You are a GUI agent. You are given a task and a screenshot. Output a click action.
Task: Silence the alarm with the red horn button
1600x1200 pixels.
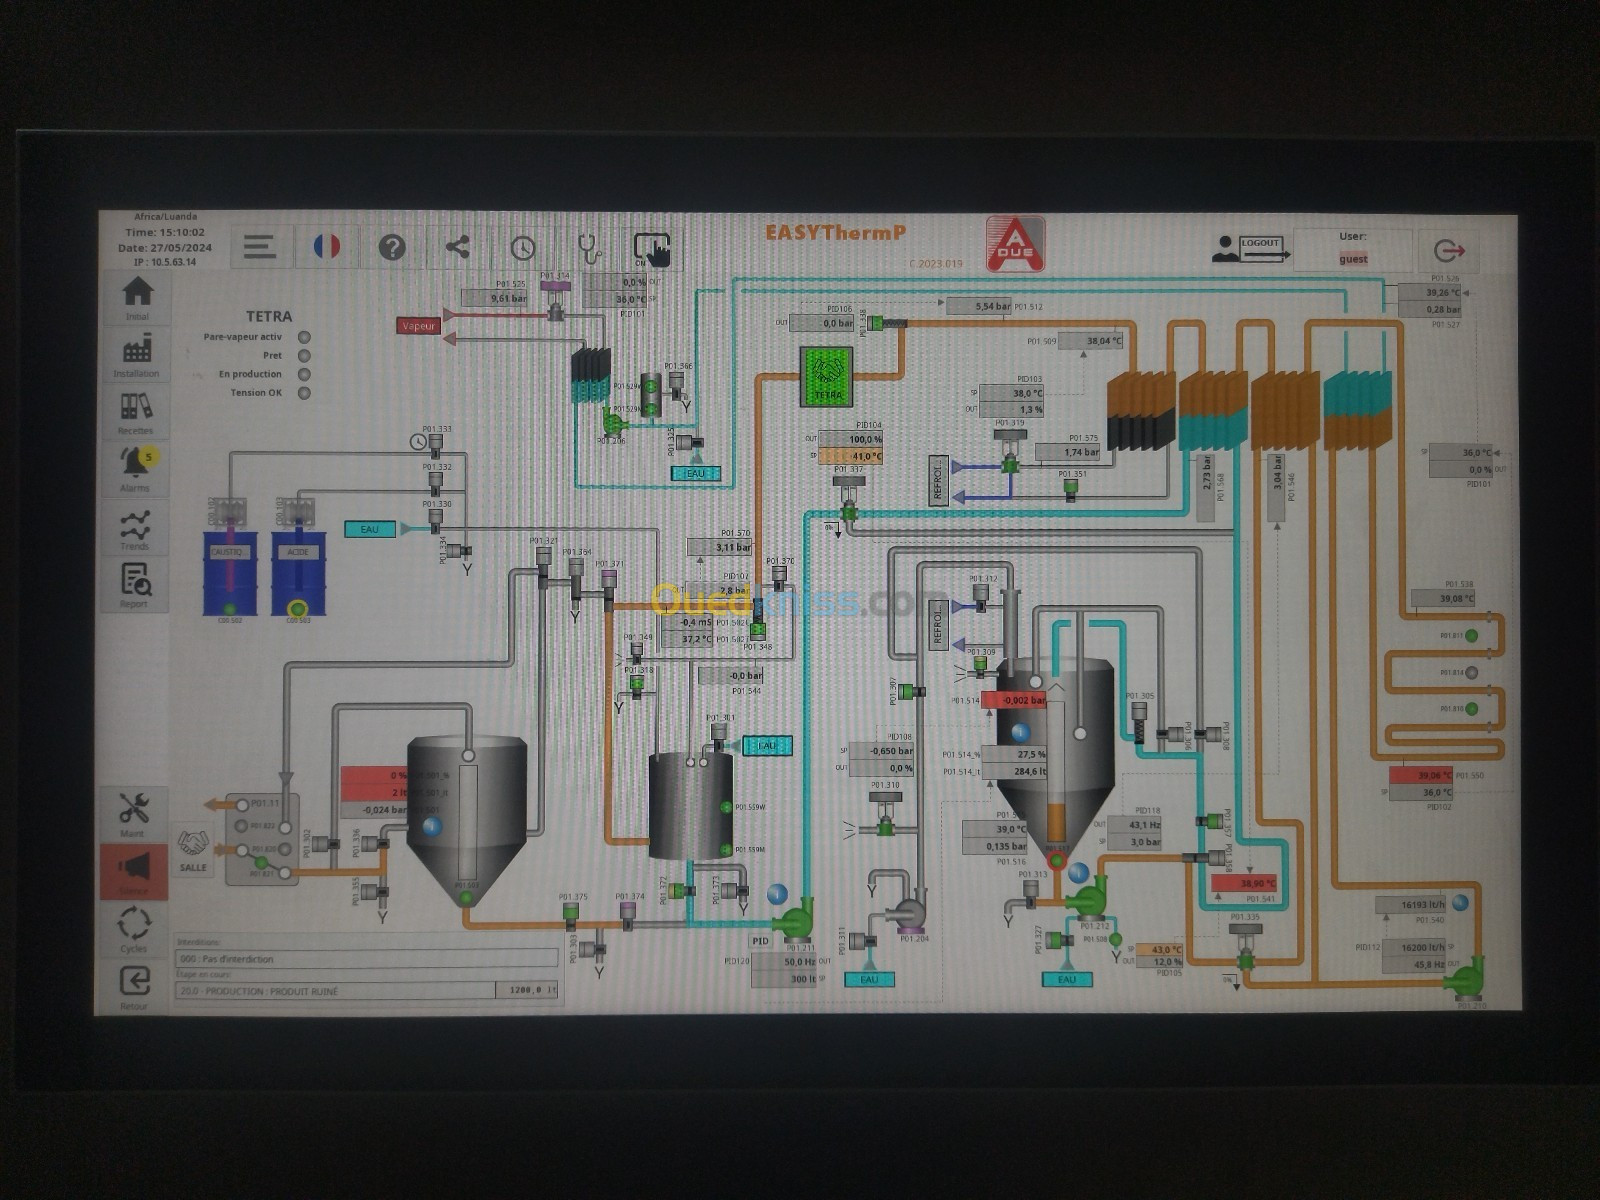coord(133,871)
